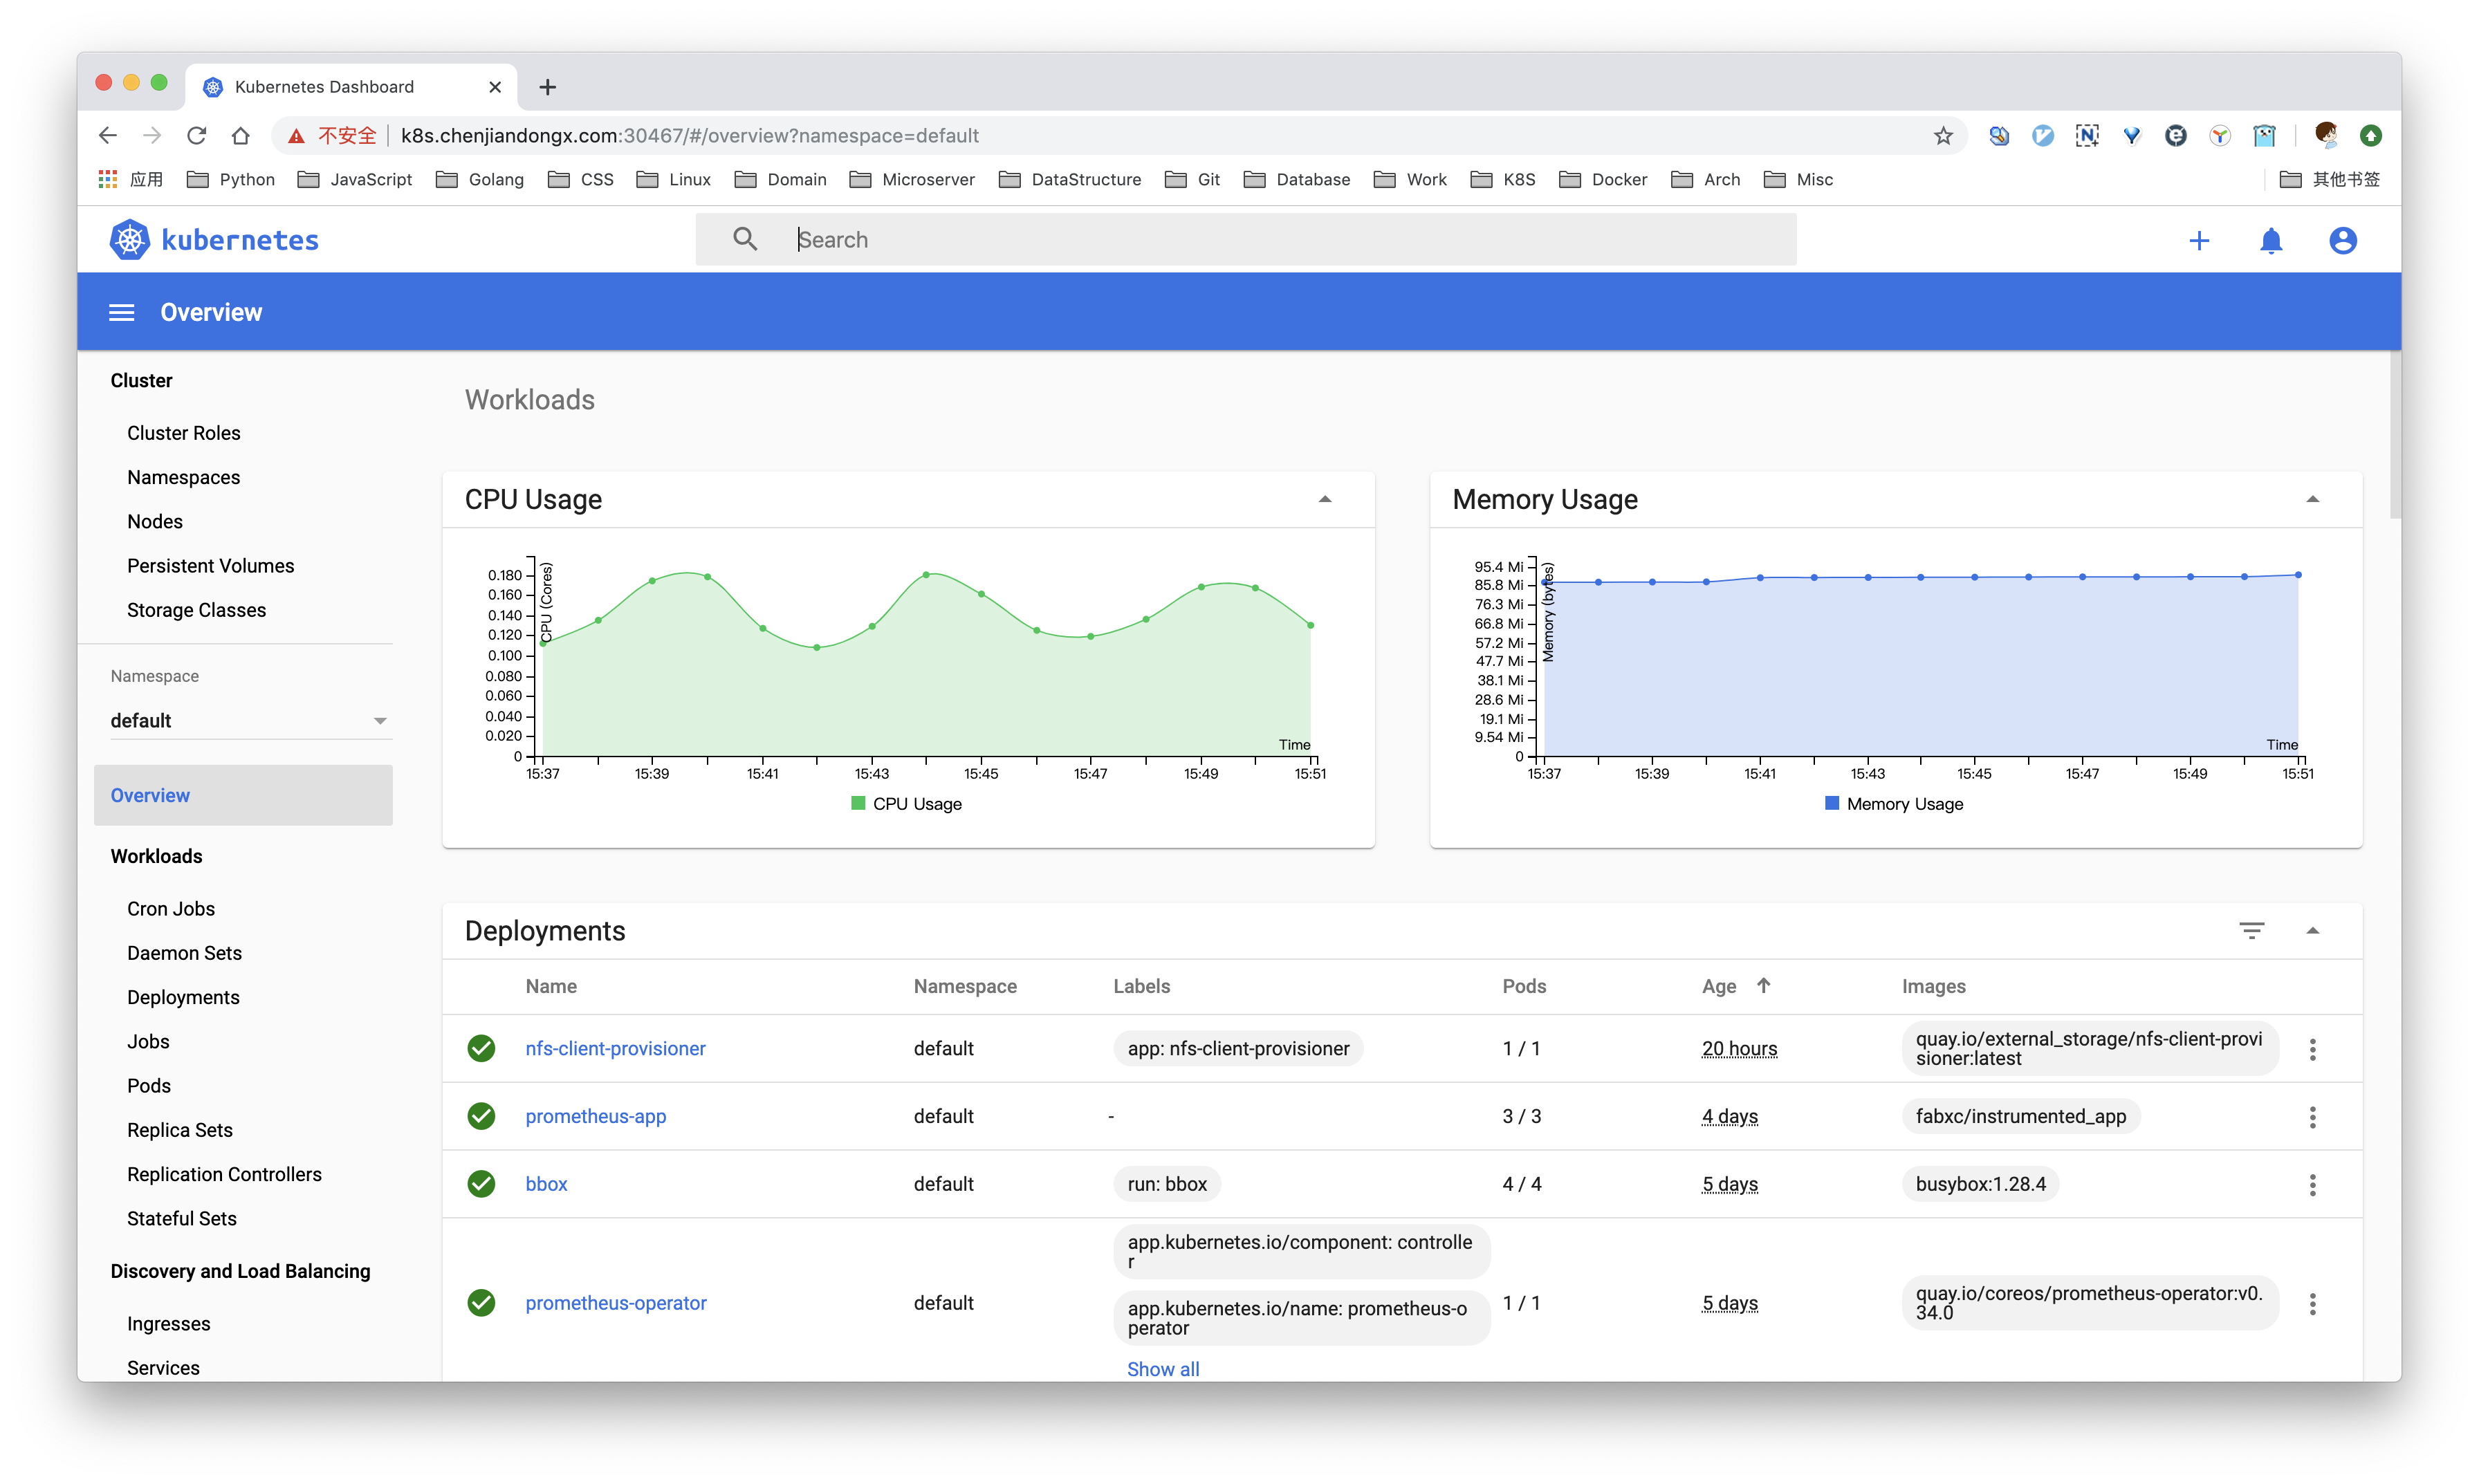The image size is (2479, 1484).
Task: Open Replication Controllers in sidebar
Action: [x=225, y=1174]
